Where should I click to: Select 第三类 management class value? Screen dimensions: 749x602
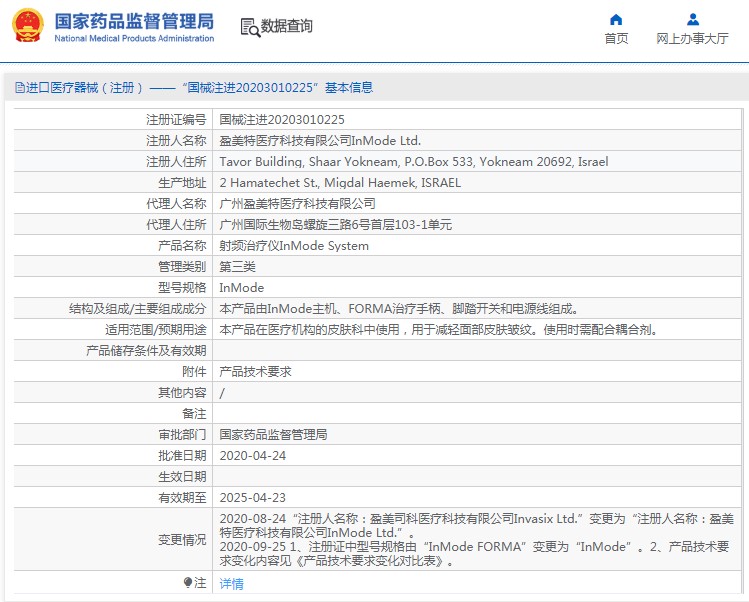(x=237, y=267)
